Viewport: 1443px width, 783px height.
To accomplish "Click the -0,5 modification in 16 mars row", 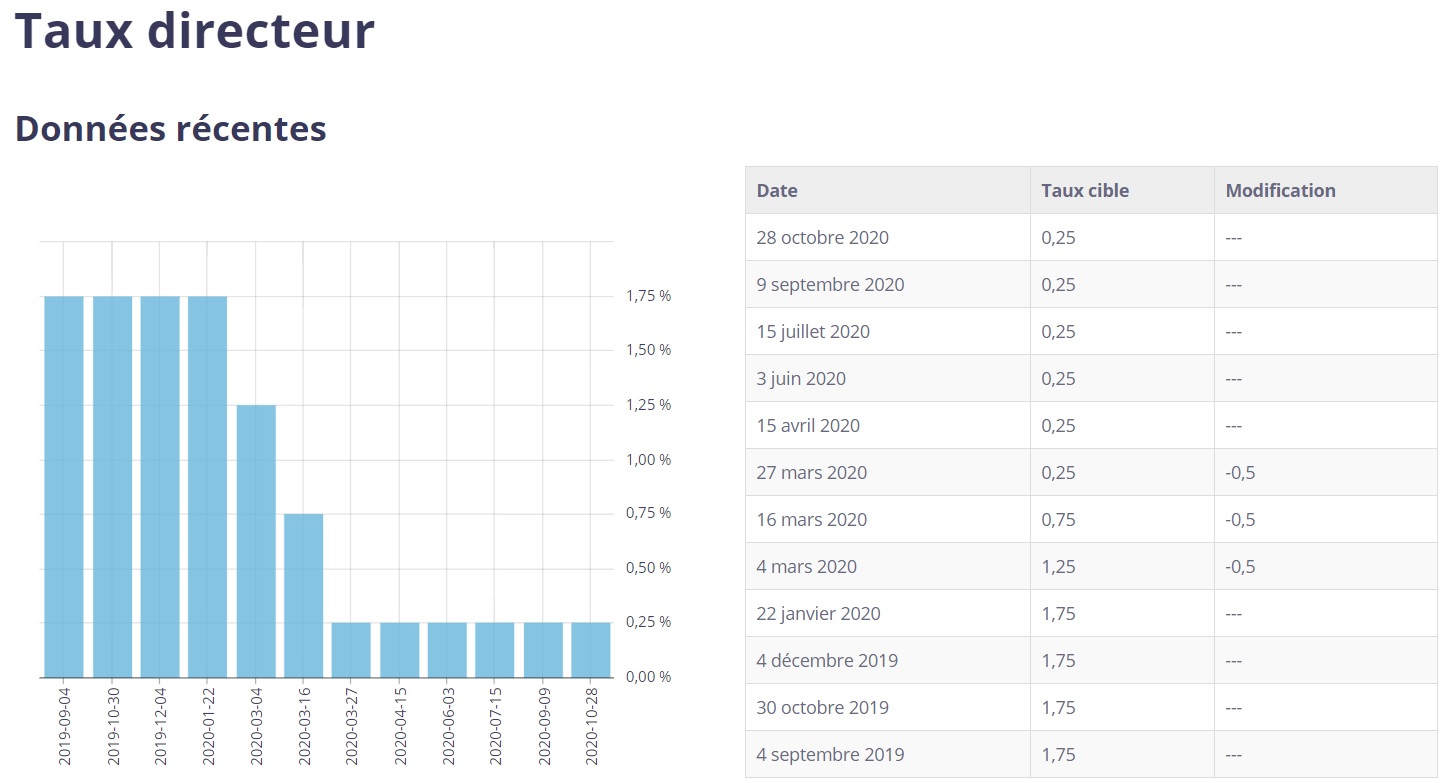I will coord(1241,520).
